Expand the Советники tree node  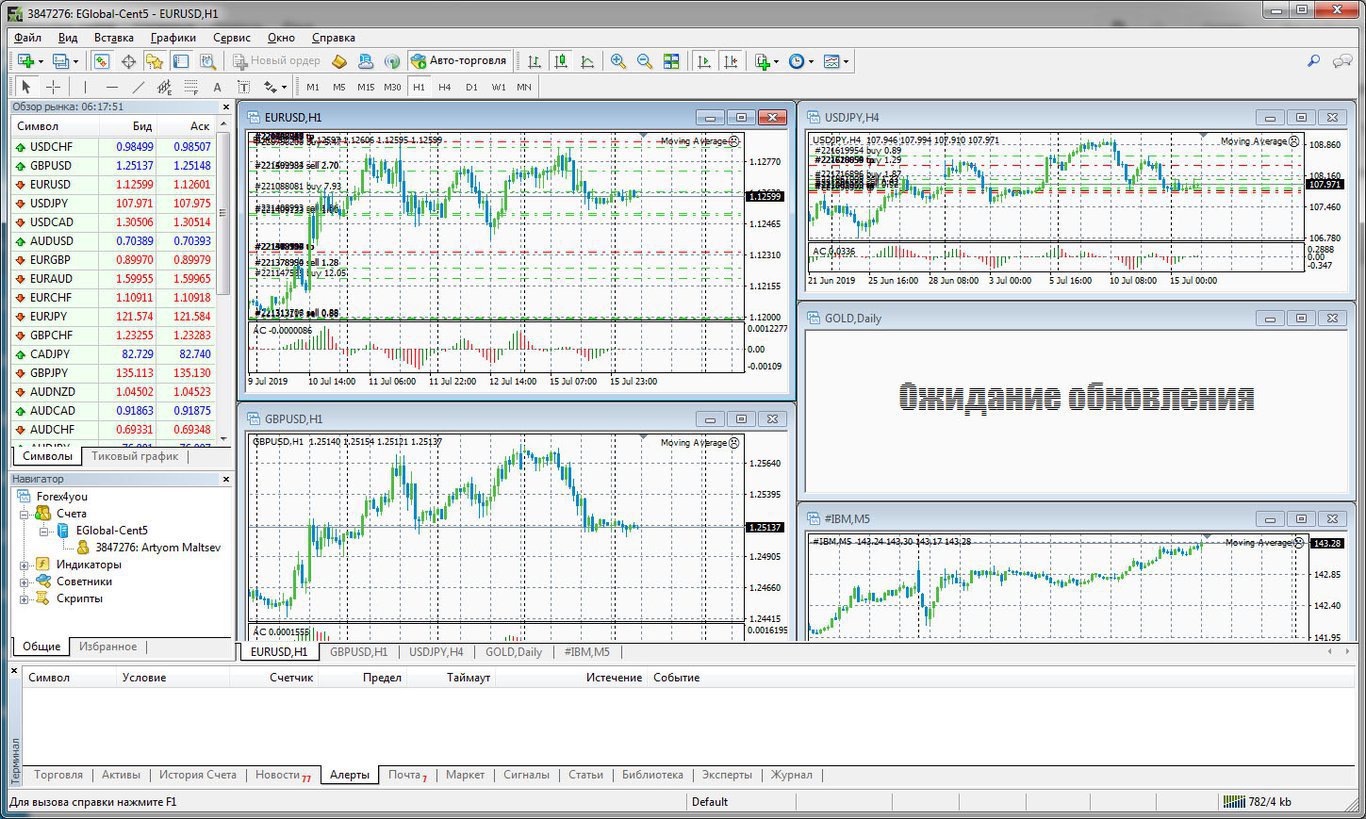[x=24, y=581]
